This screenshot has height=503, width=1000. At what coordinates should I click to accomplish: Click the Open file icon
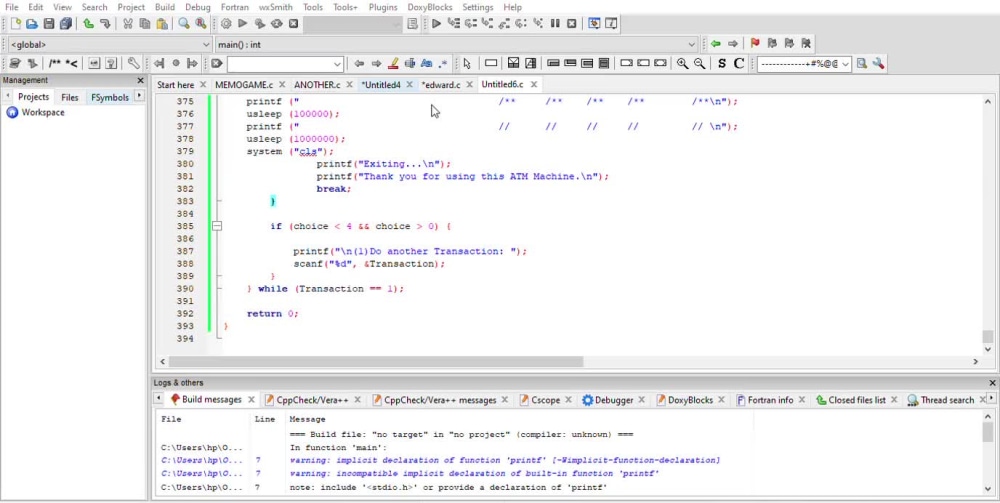(32, 24)
